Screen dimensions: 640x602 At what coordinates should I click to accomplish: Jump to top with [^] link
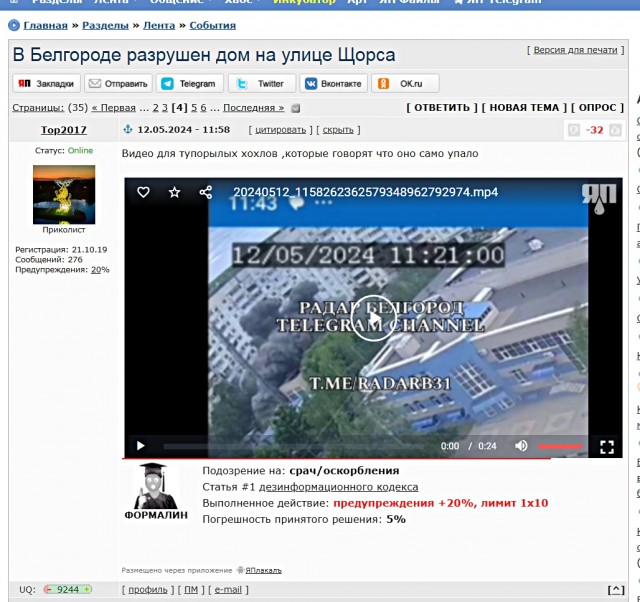click(x=616, y=590)
